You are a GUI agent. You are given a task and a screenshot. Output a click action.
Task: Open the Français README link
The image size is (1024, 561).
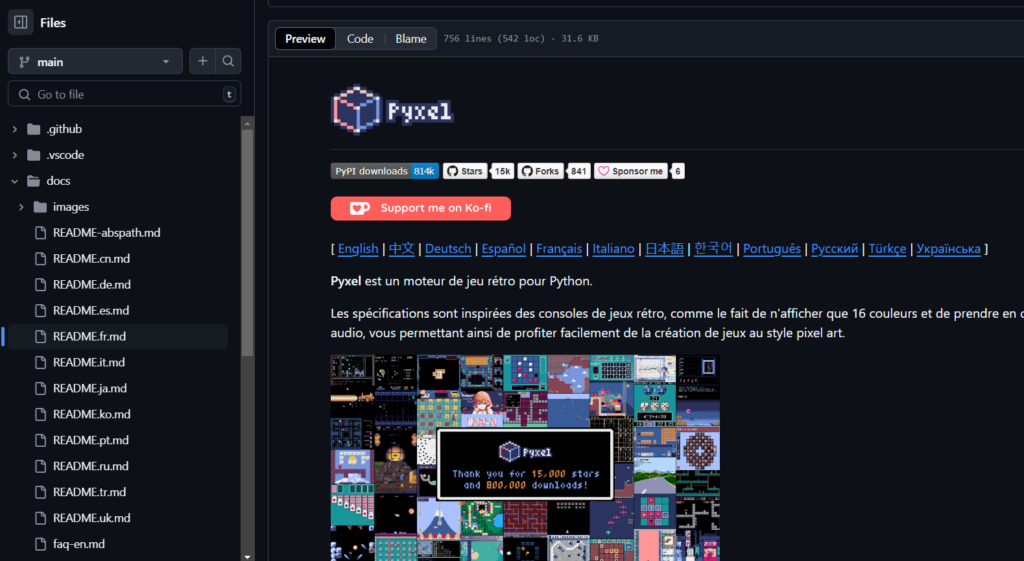pos(559,249)
